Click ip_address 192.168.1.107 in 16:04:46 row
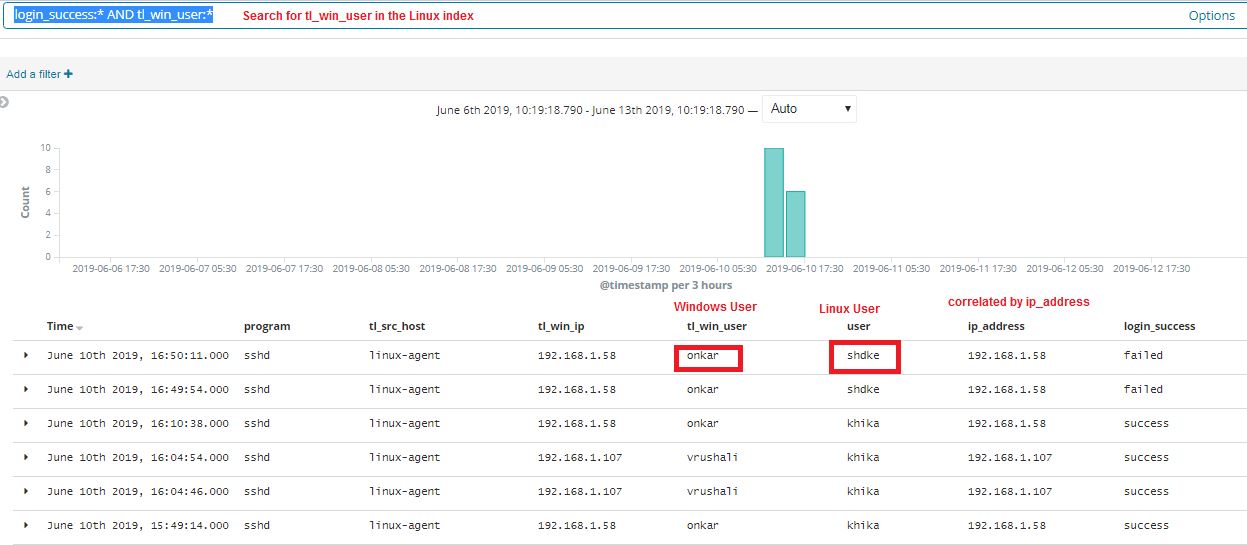The height and width of the screenshot is (545, 1247). point(1010,492)
